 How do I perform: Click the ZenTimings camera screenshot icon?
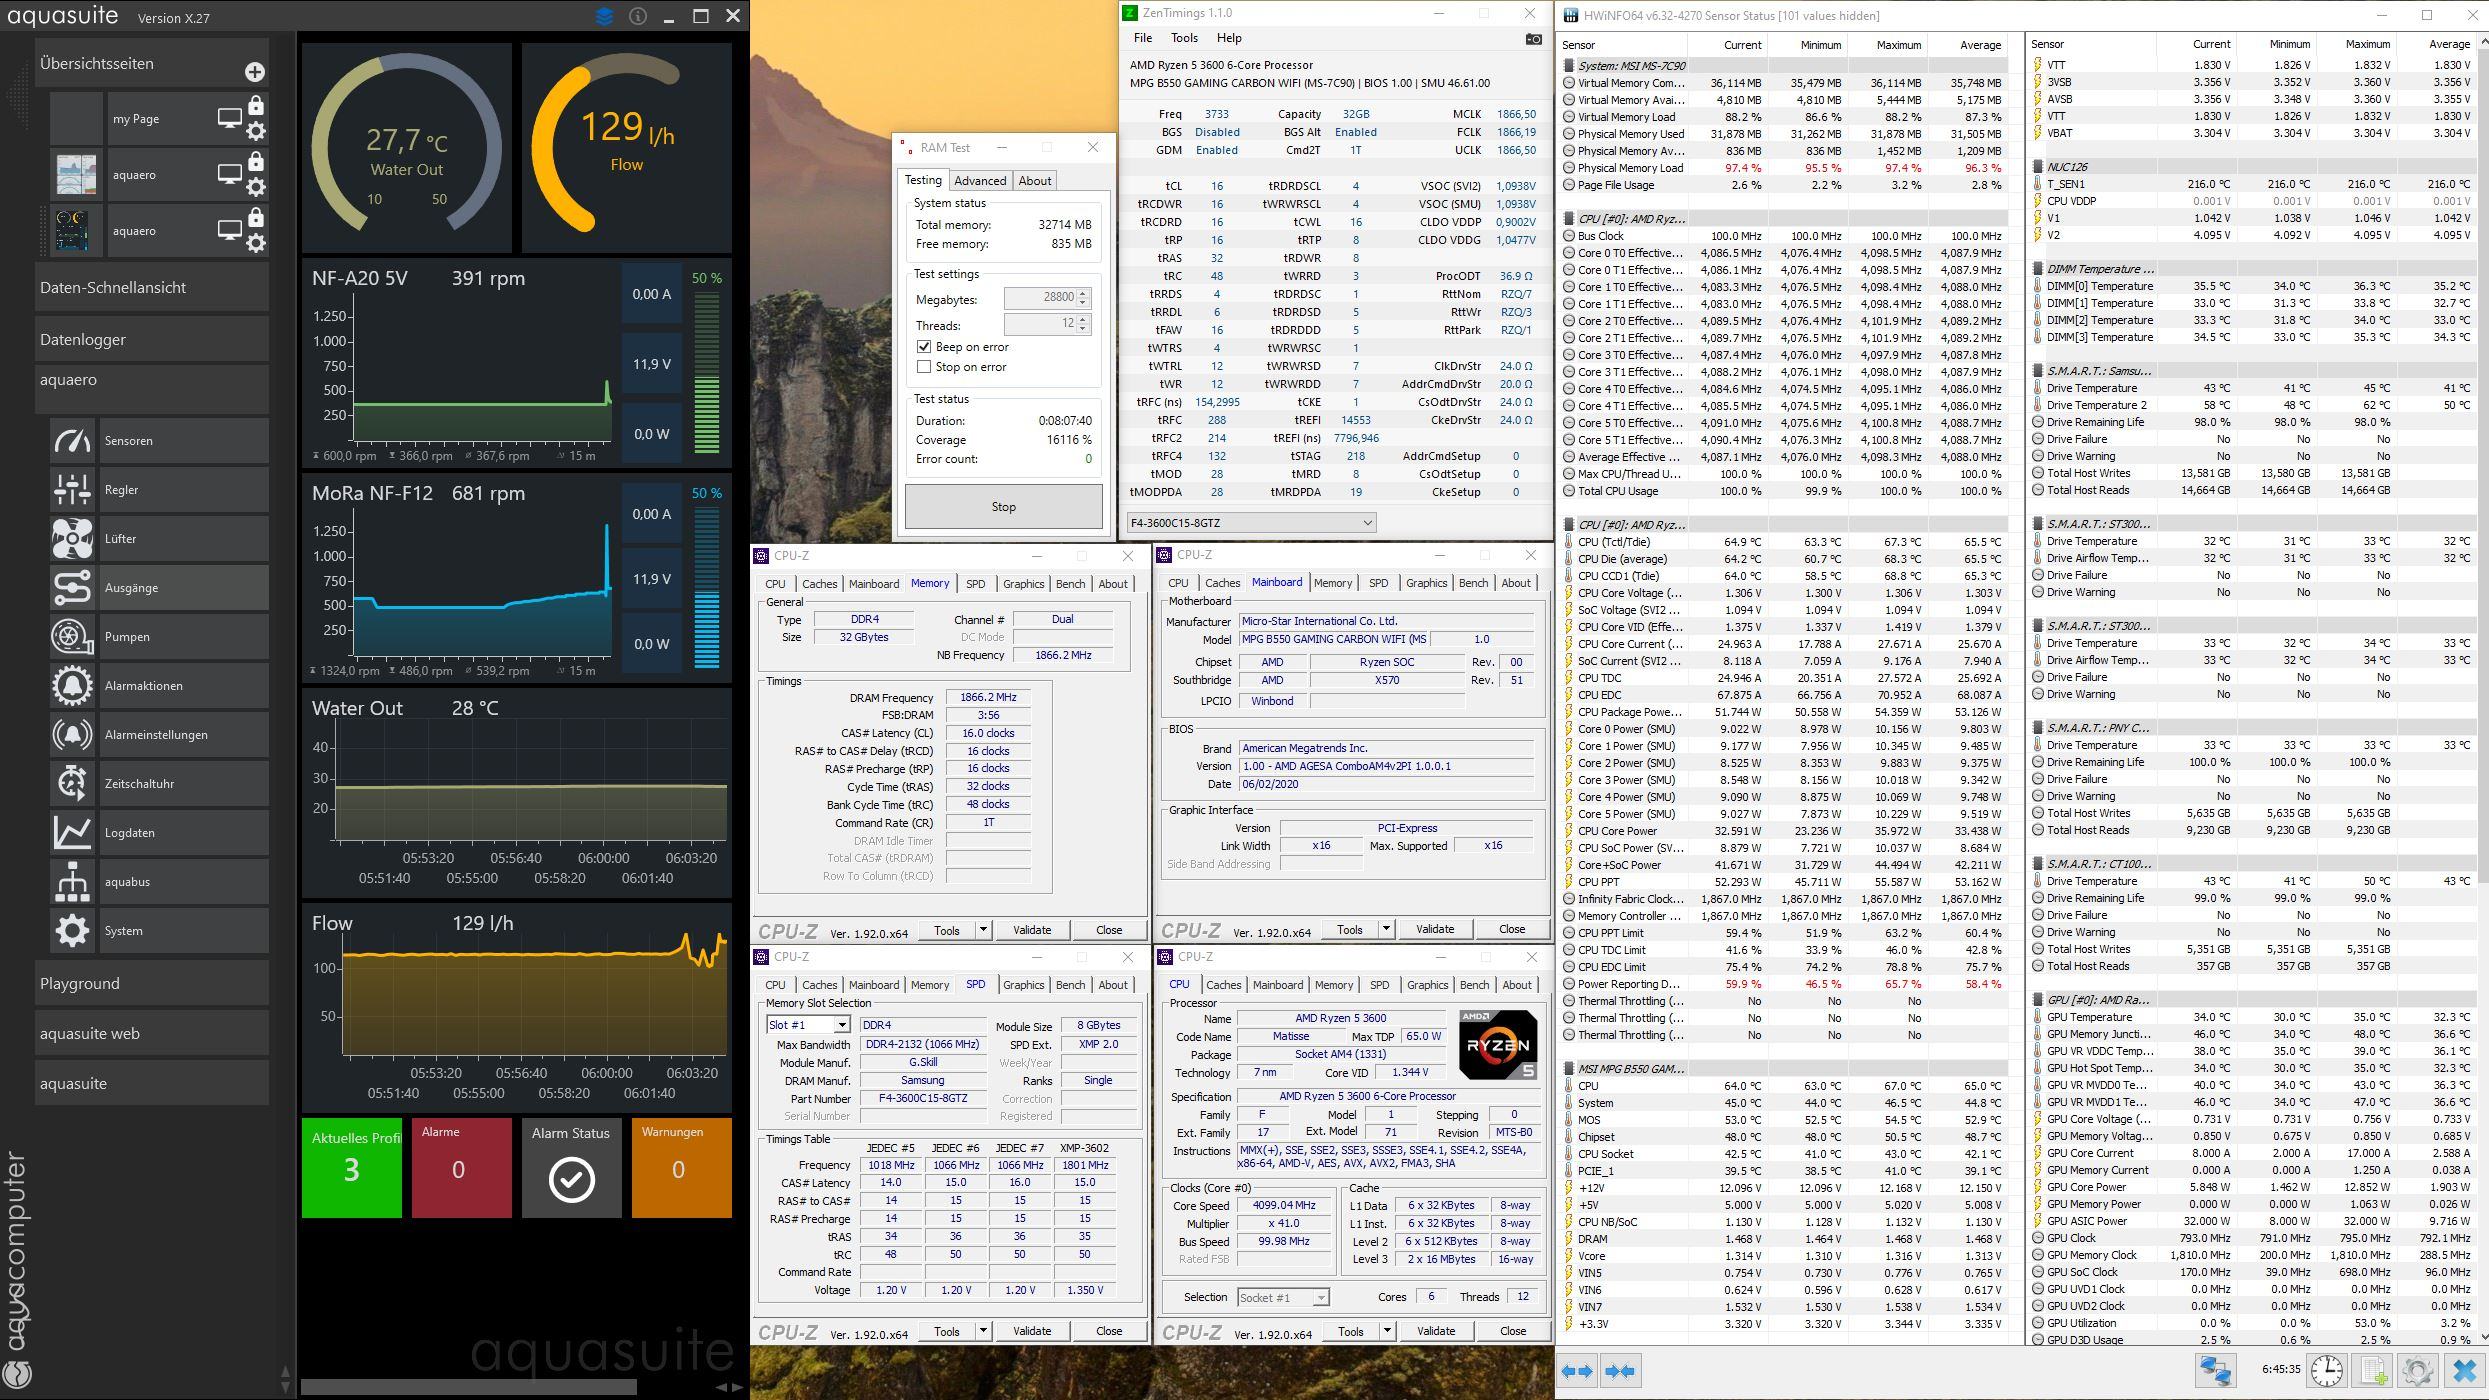[1533, 39]
